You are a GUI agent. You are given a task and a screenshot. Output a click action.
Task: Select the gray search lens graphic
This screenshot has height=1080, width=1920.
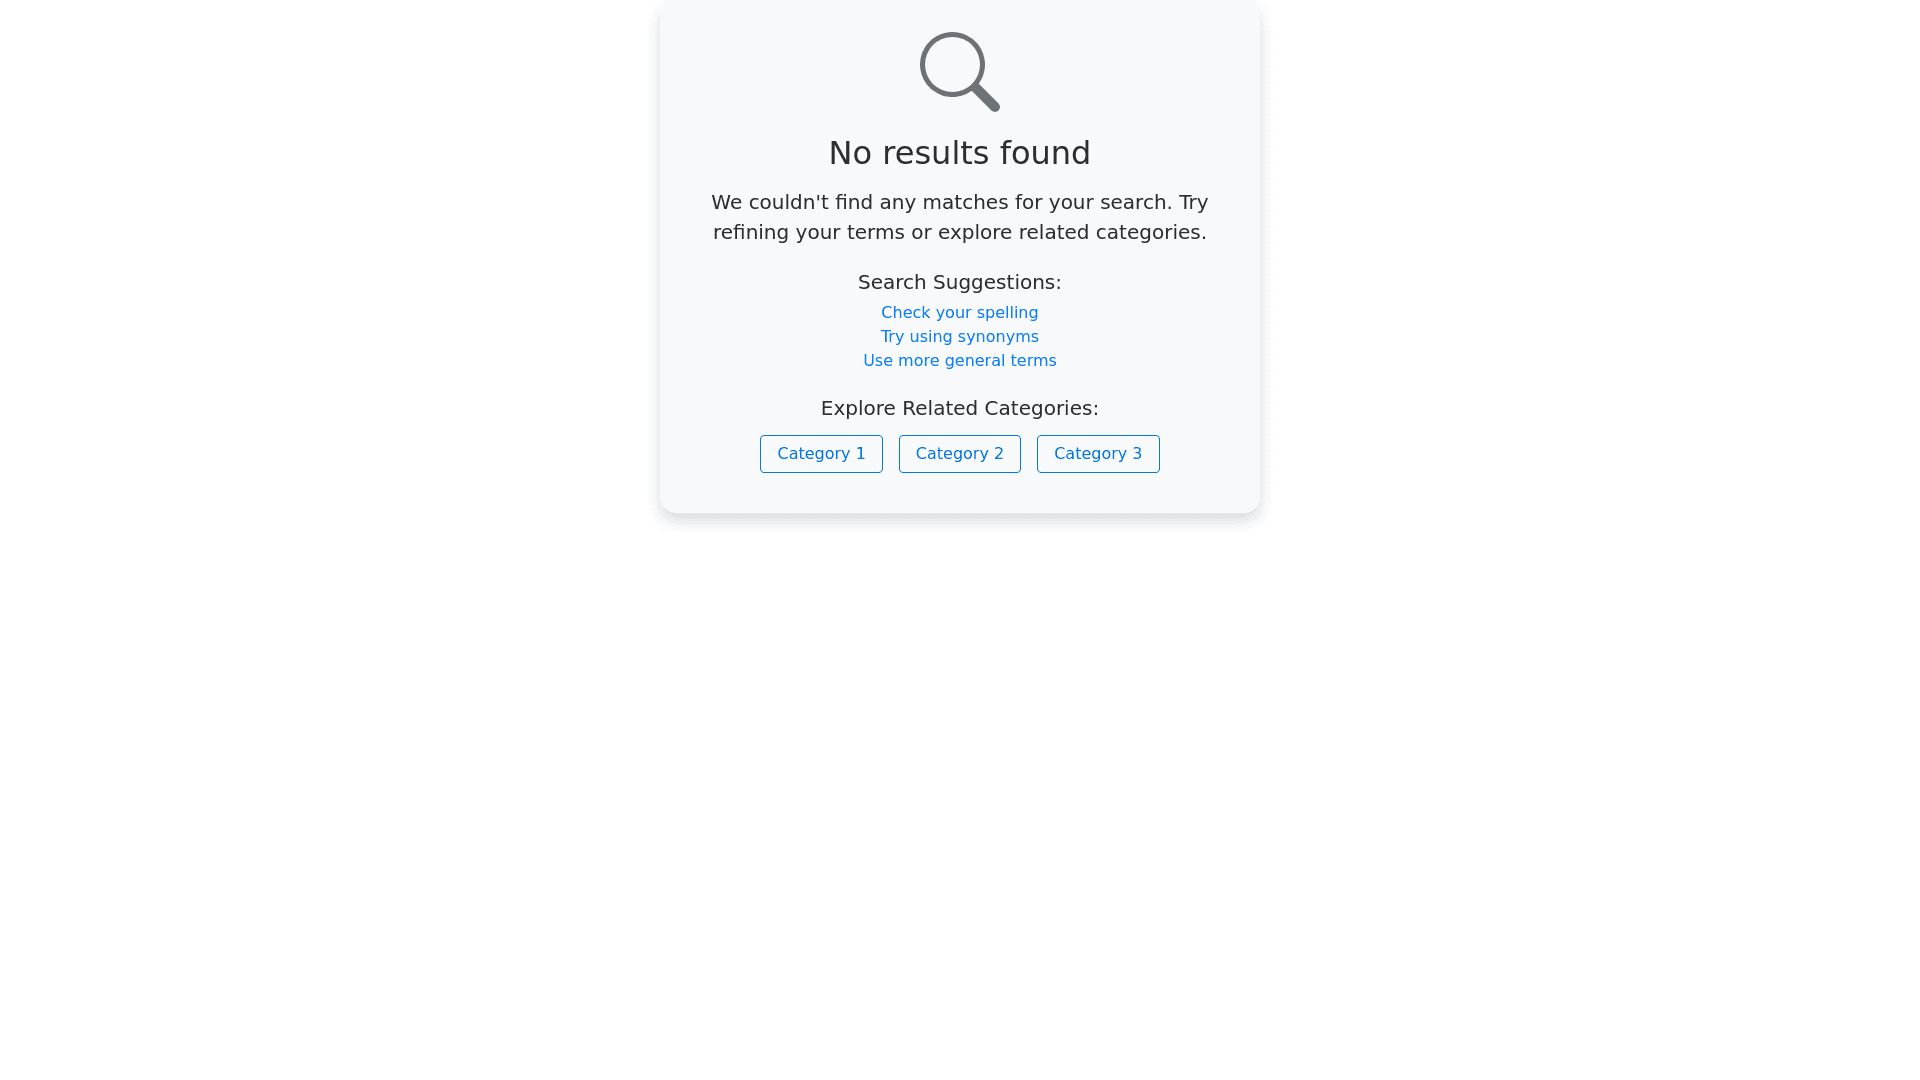point(960,72)
